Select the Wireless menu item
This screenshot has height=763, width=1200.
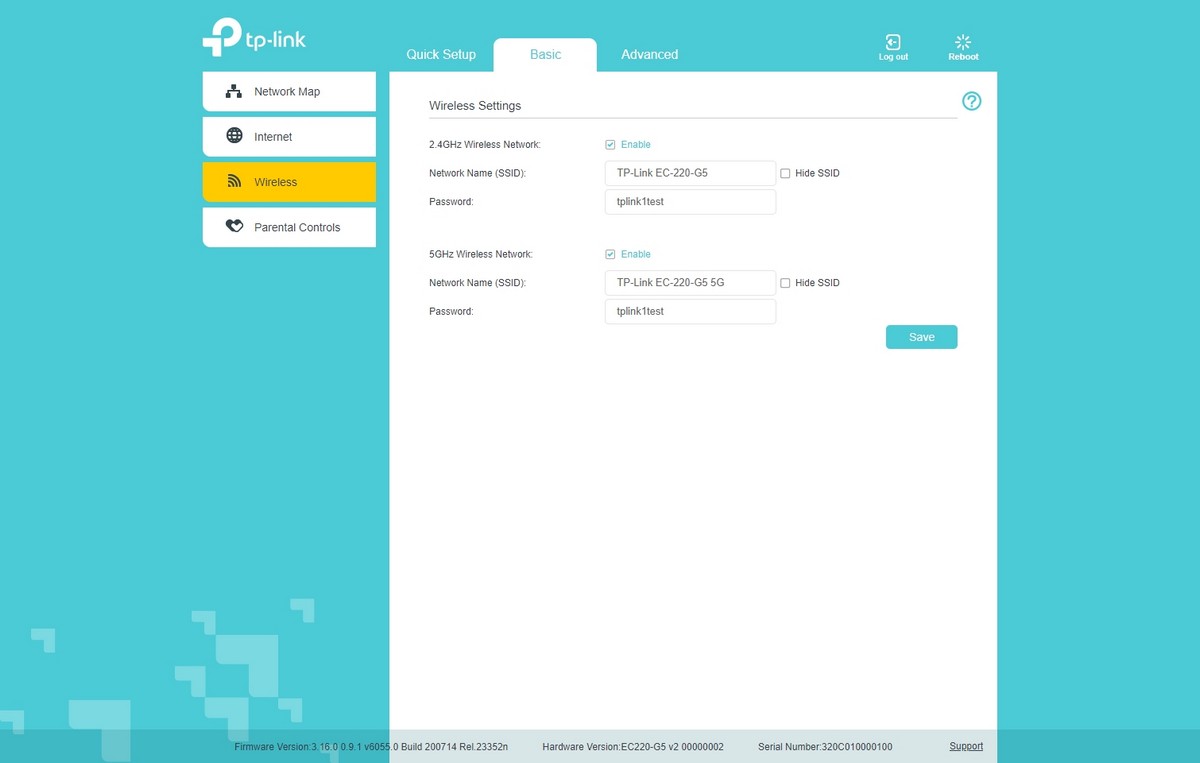point(289,182)
